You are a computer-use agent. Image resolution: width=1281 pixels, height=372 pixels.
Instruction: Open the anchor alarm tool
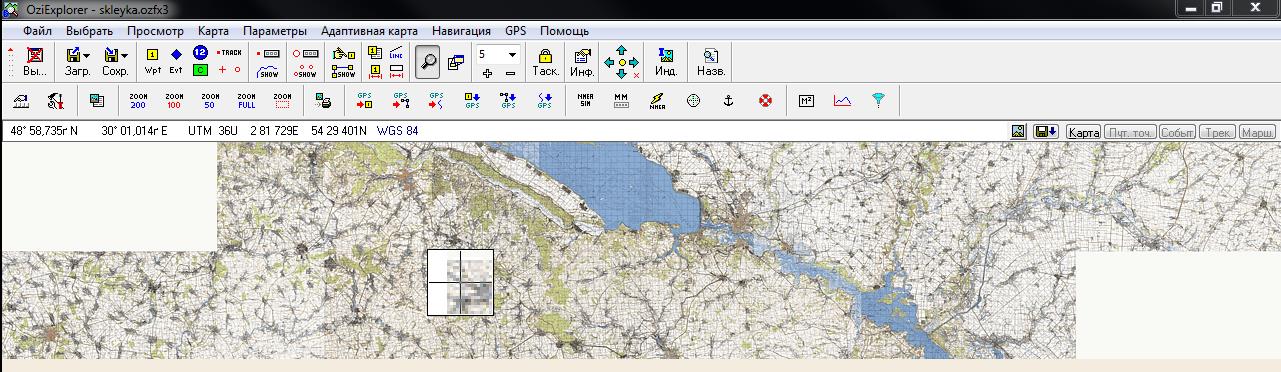(x=729, y=100)
